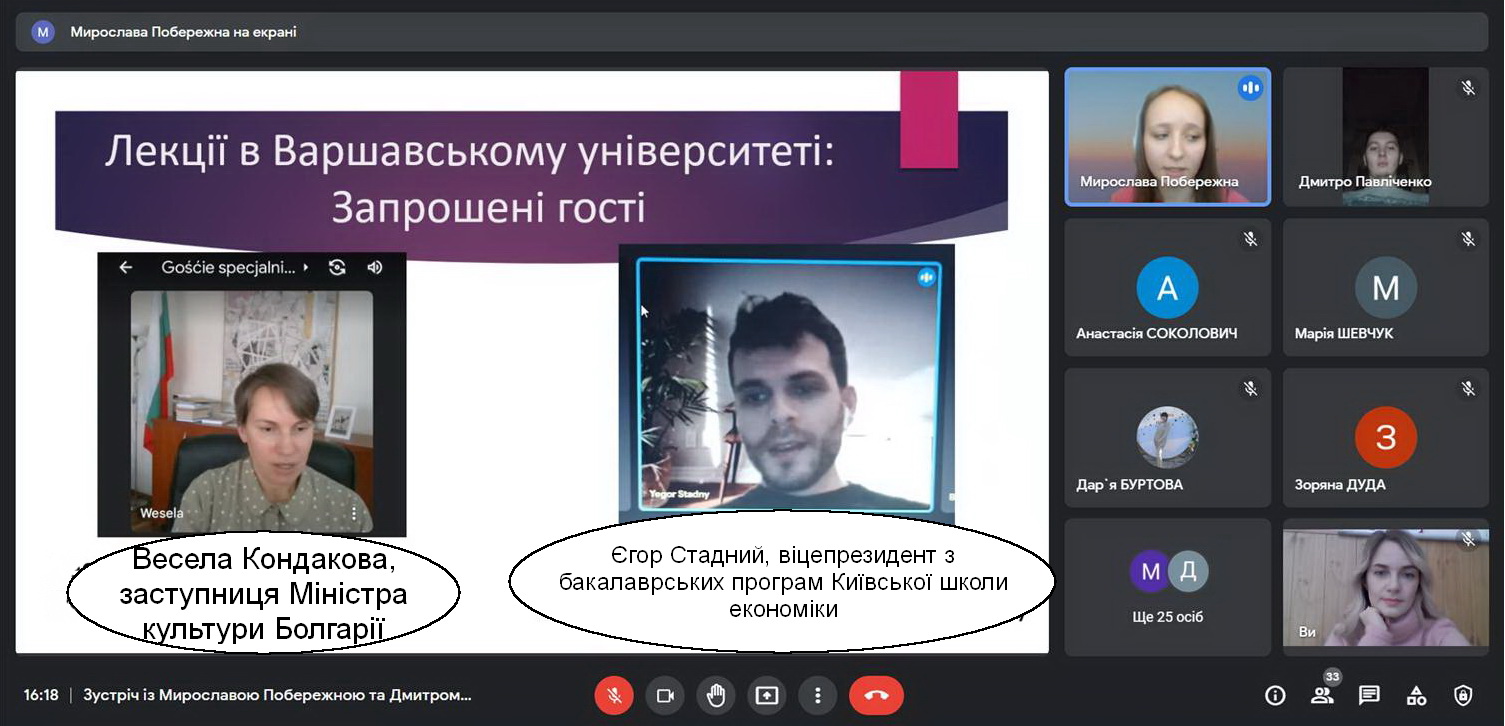Raise your hand in the meeting
The image size is (1505, 726).
[716, 695]
